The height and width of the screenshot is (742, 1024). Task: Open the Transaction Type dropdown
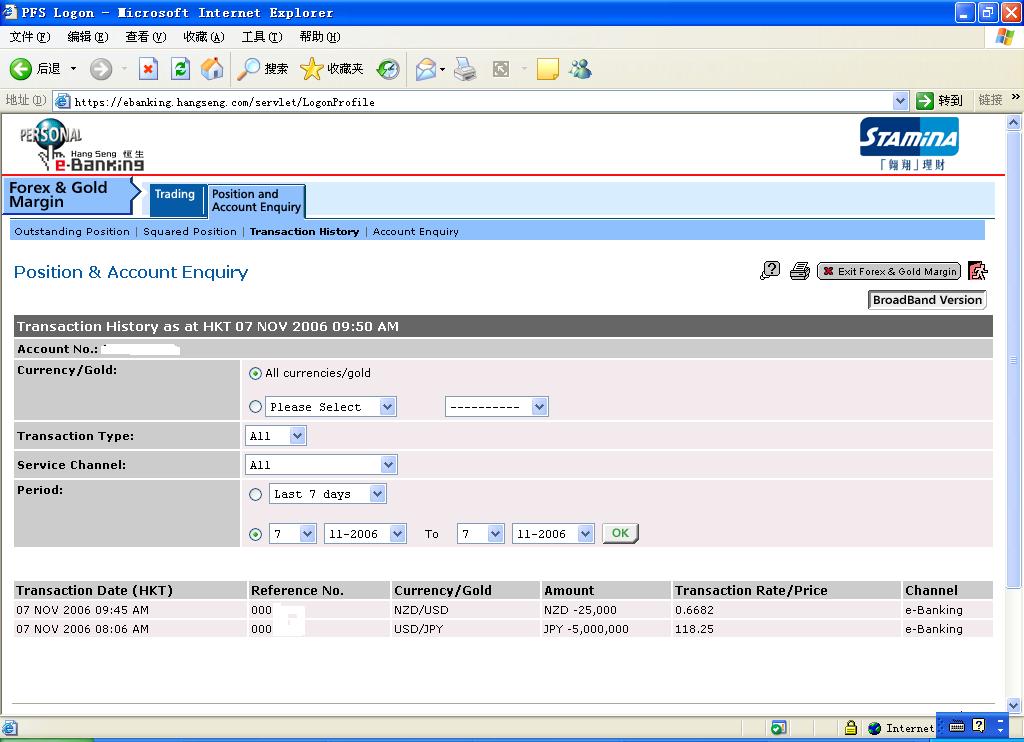tap(276, 436)
